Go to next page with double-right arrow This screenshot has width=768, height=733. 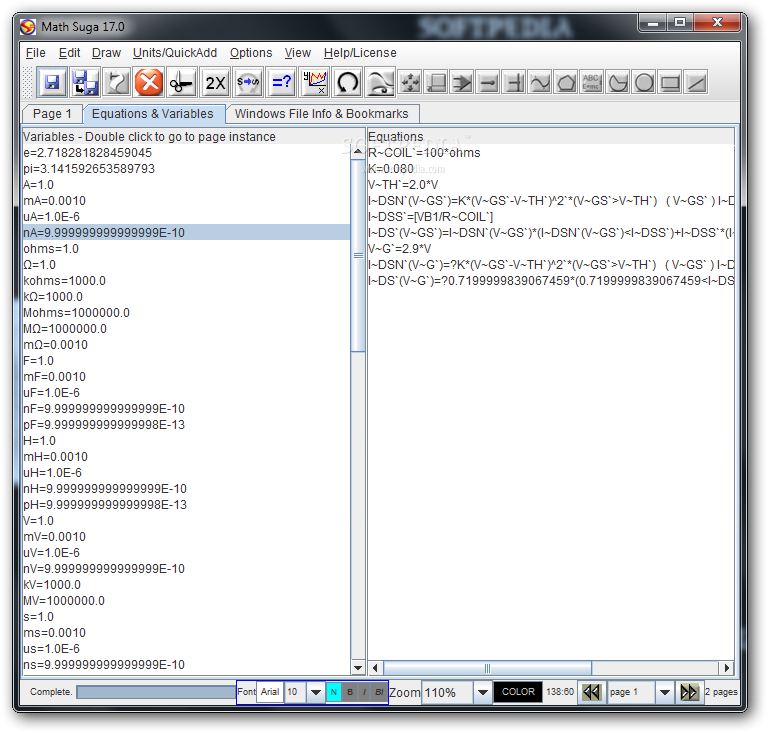pos(689,692)
